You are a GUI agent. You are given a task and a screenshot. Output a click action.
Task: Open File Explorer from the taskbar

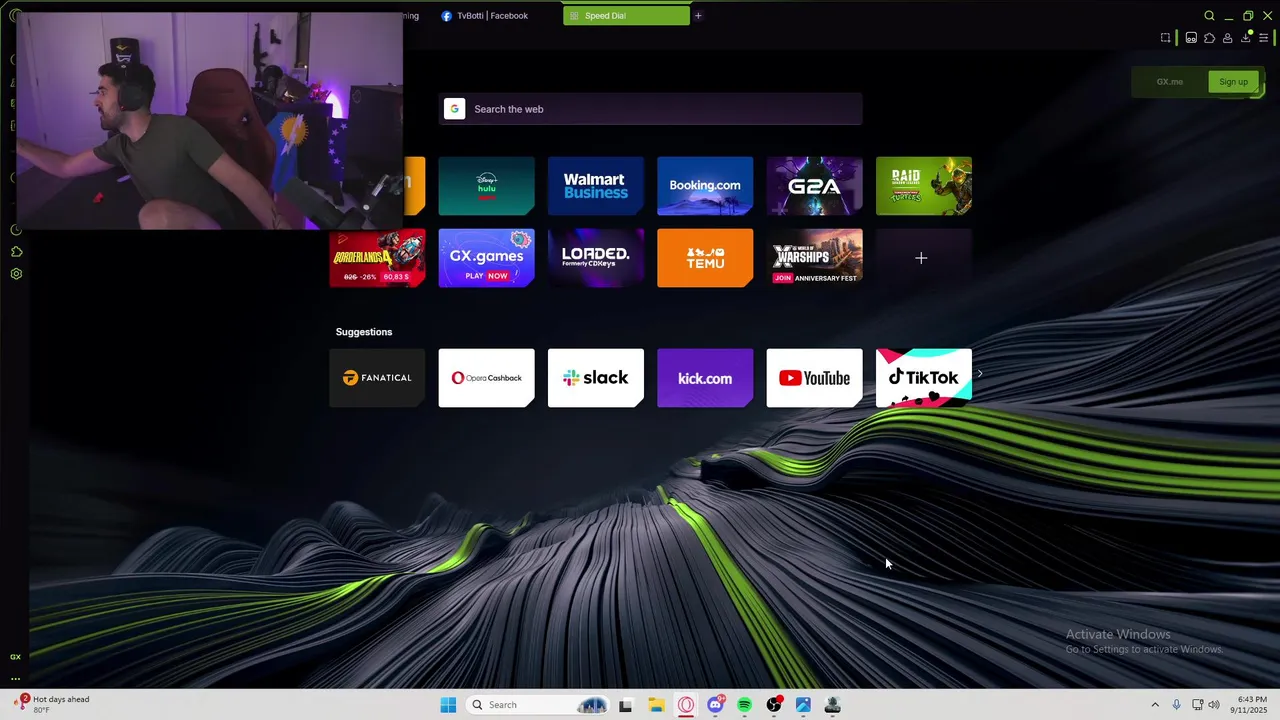(656, 705)
